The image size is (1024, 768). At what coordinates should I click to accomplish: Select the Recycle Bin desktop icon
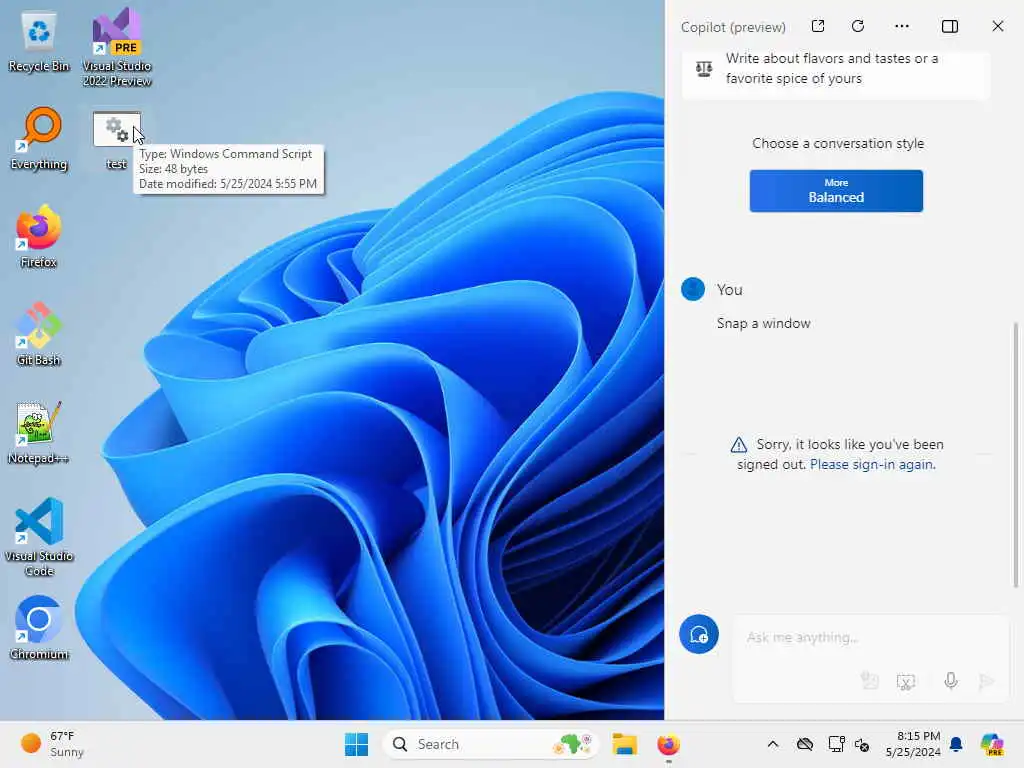click(x=39, y=43)
